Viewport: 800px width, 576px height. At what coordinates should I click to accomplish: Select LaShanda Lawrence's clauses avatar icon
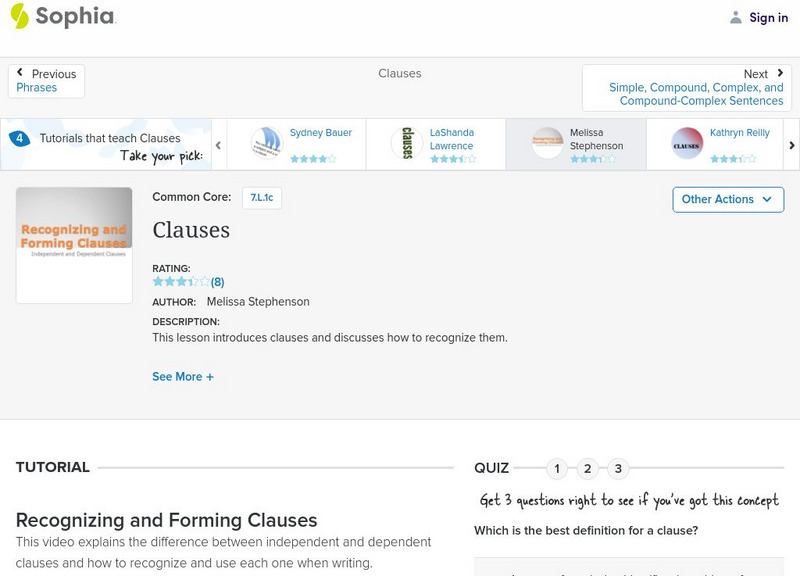pos(407,143)
